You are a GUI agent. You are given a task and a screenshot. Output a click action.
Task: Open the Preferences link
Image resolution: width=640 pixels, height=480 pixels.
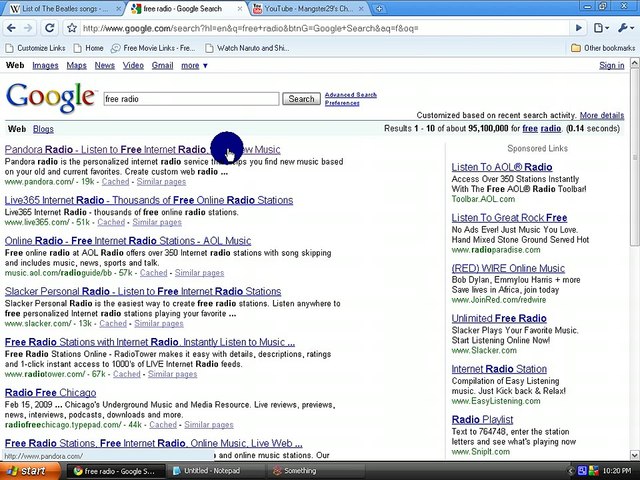click(x=342, y=103)
